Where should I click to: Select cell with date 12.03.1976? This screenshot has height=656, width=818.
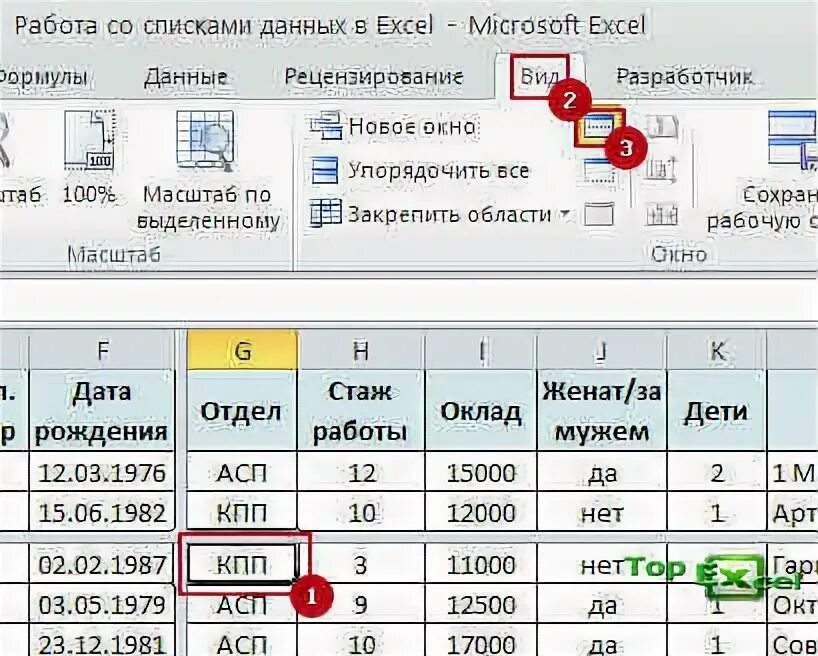(103, 472)
